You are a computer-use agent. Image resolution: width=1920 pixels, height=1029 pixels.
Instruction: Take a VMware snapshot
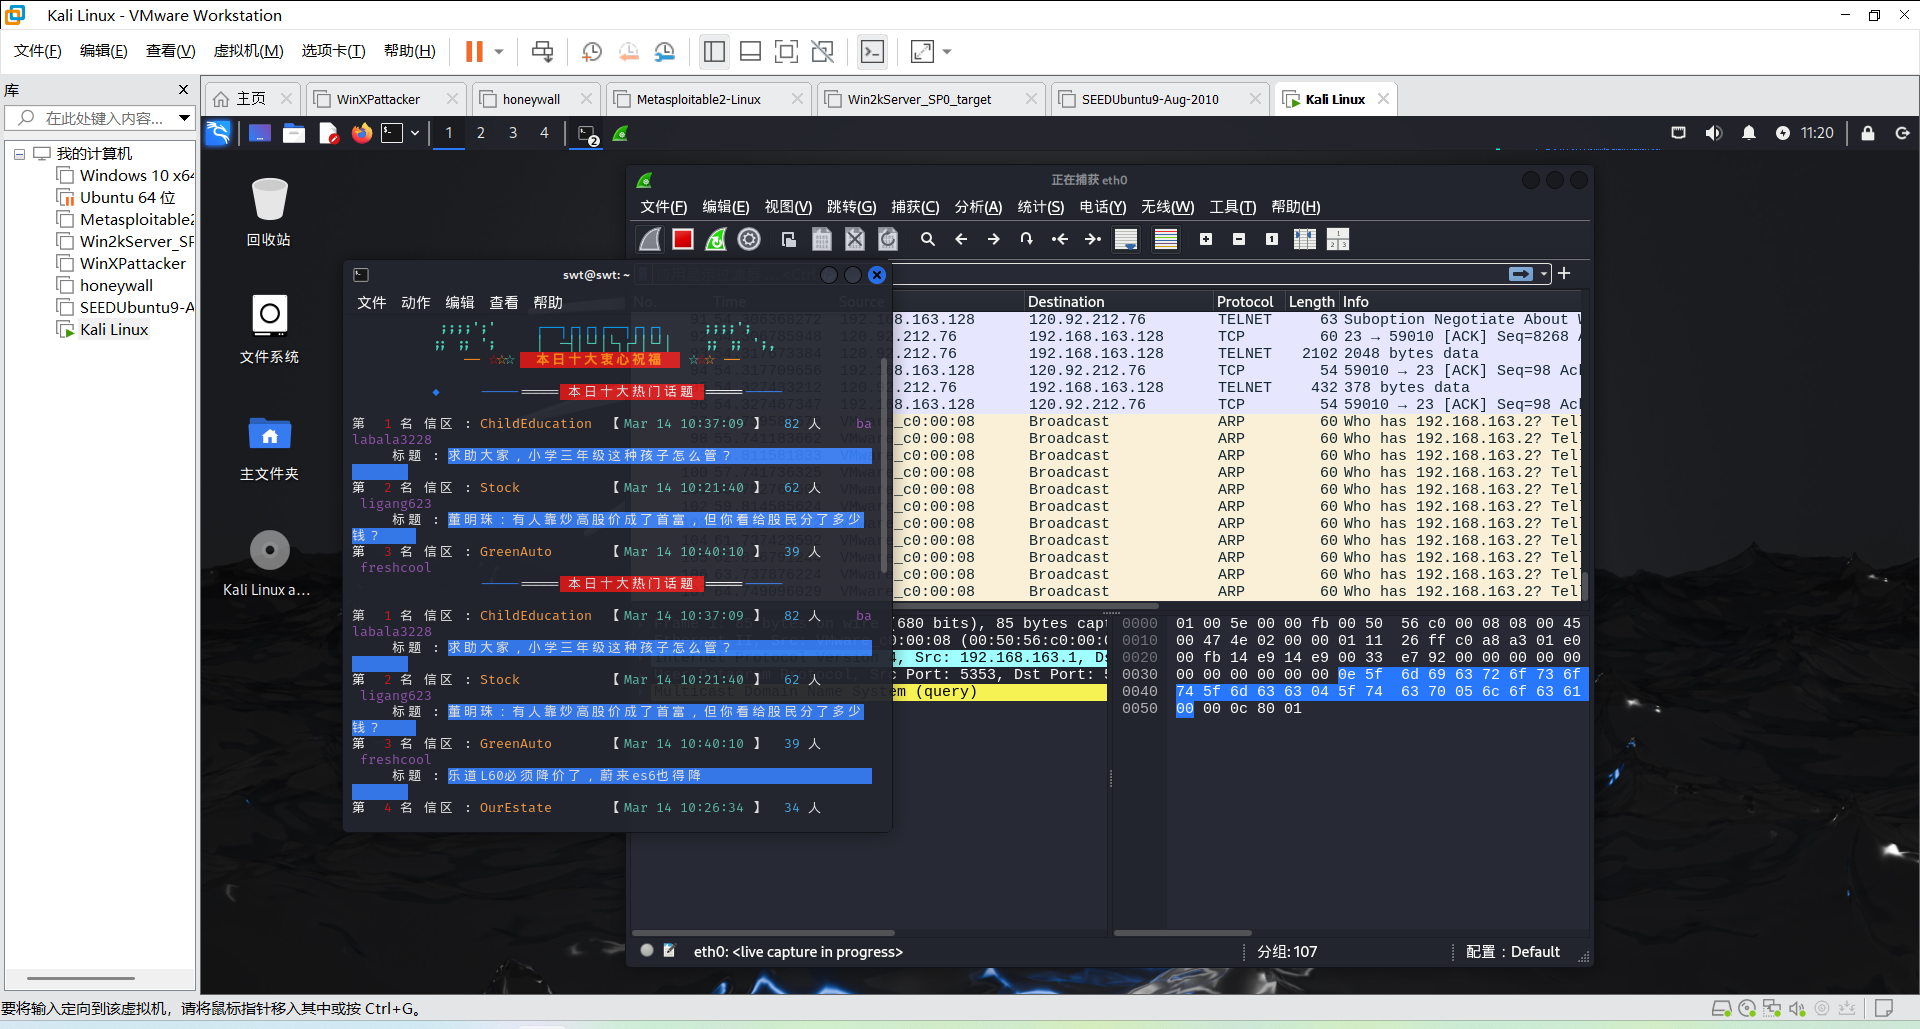[x=592, y=51]
